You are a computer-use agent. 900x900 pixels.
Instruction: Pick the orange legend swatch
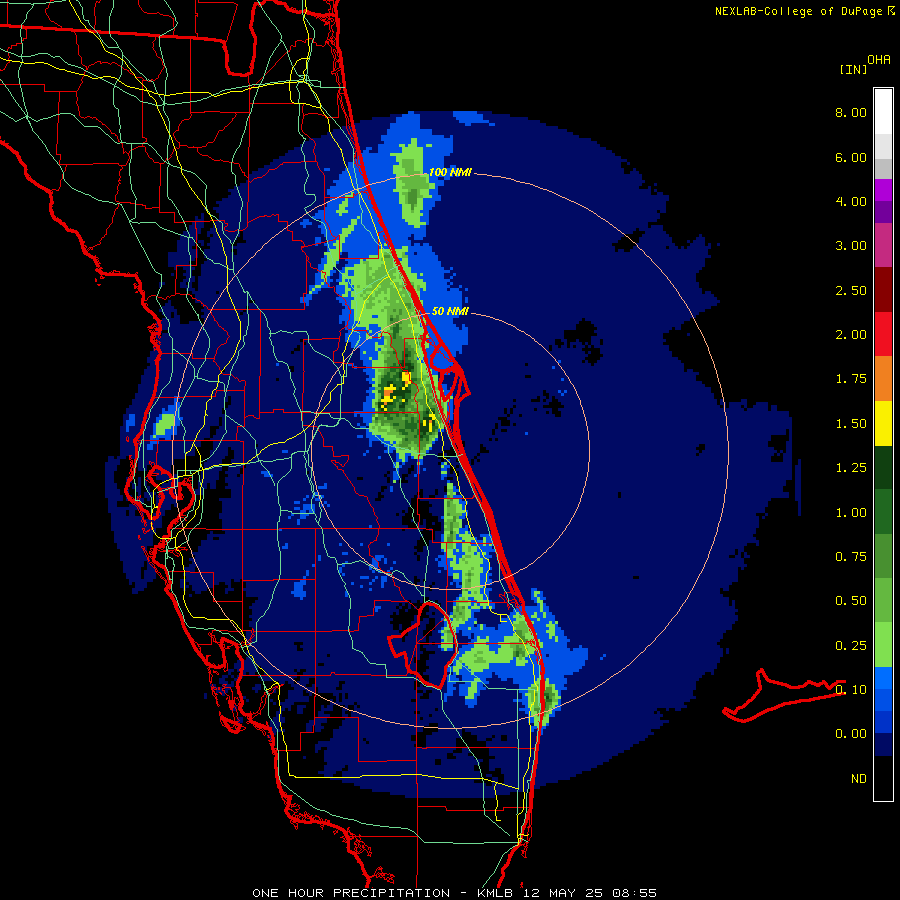[883, 379]
